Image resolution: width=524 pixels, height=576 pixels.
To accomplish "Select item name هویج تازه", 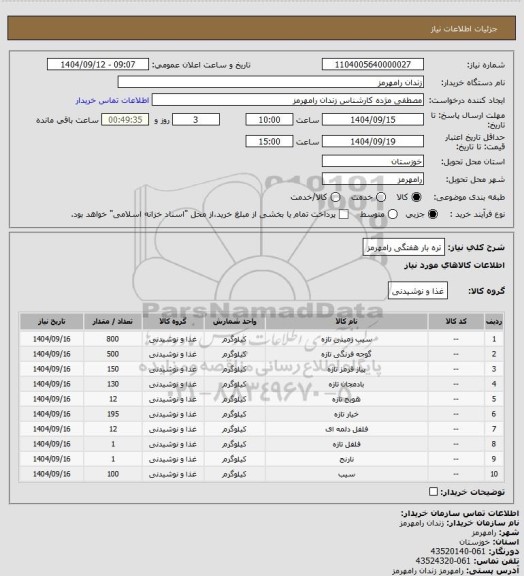I will (x=346, y=399).
